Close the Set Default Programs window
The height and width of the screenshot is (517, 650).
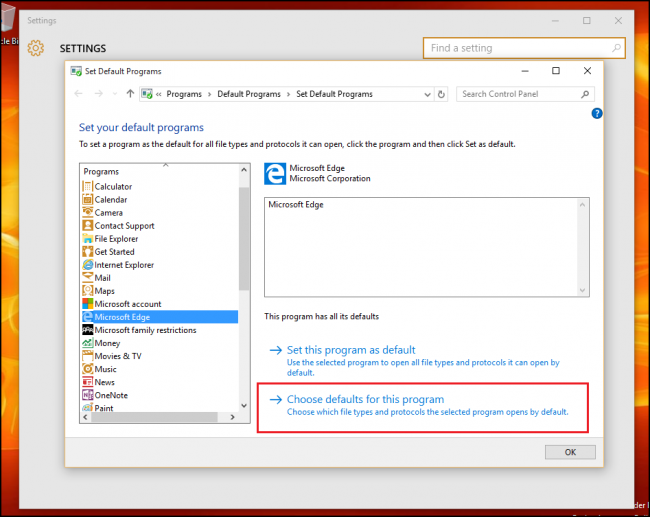(587, 71)
